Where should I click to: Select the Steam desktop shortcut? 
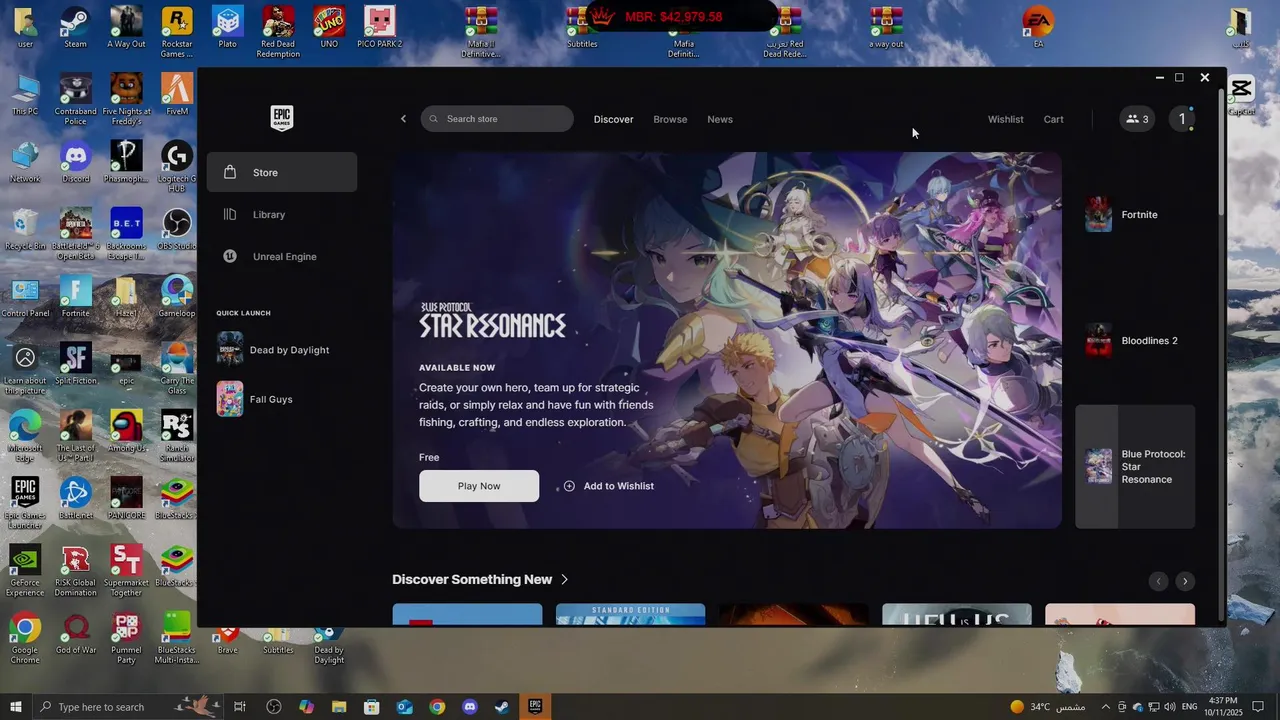[75, 28]
